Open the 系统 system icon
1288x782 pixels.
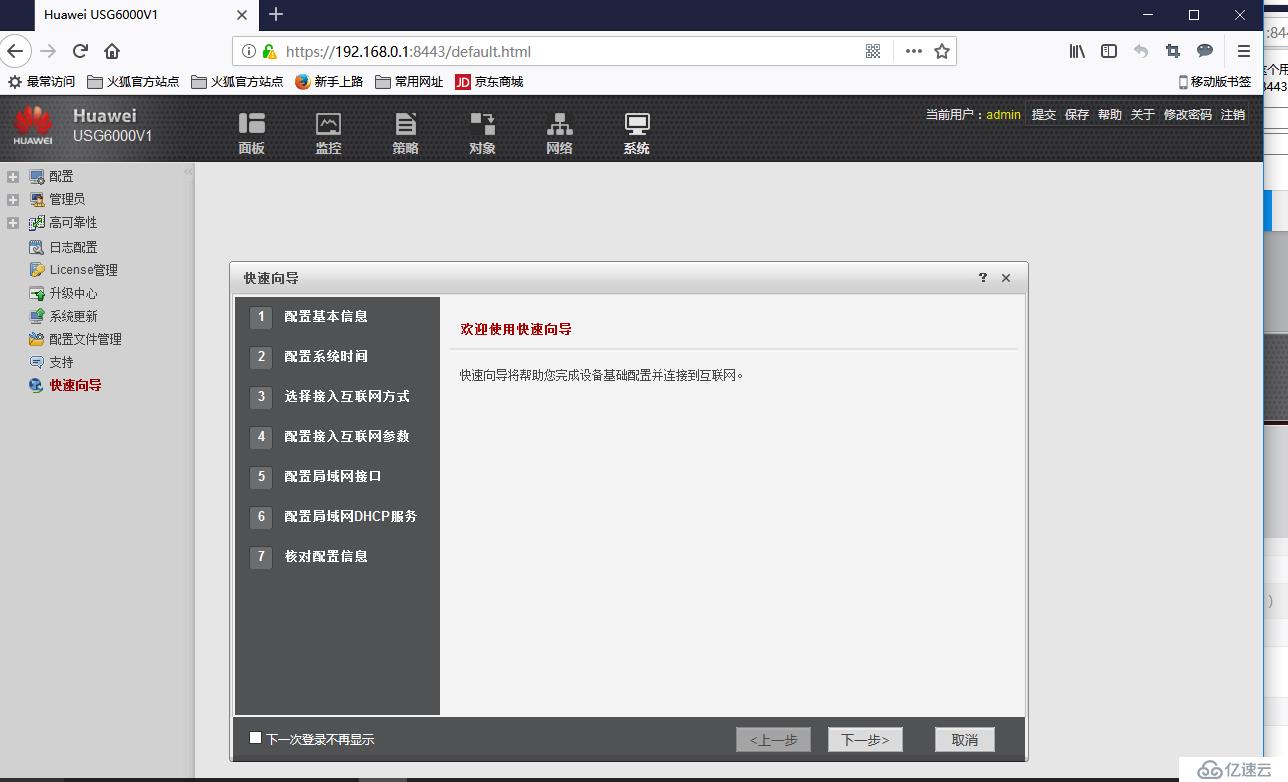pos(636,134)
